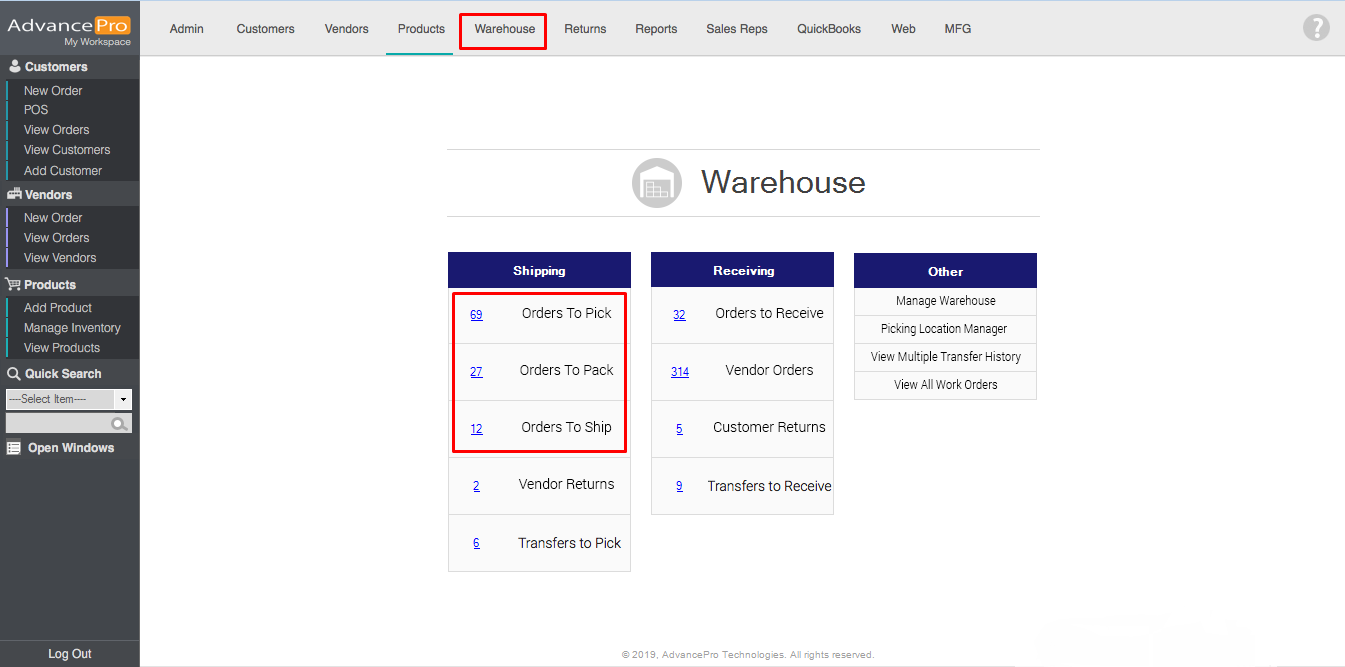The width and height of the screenshot is (1345, 667).
Task: Open the 314 Vendor Orders link
Action: tap(679, 372)
